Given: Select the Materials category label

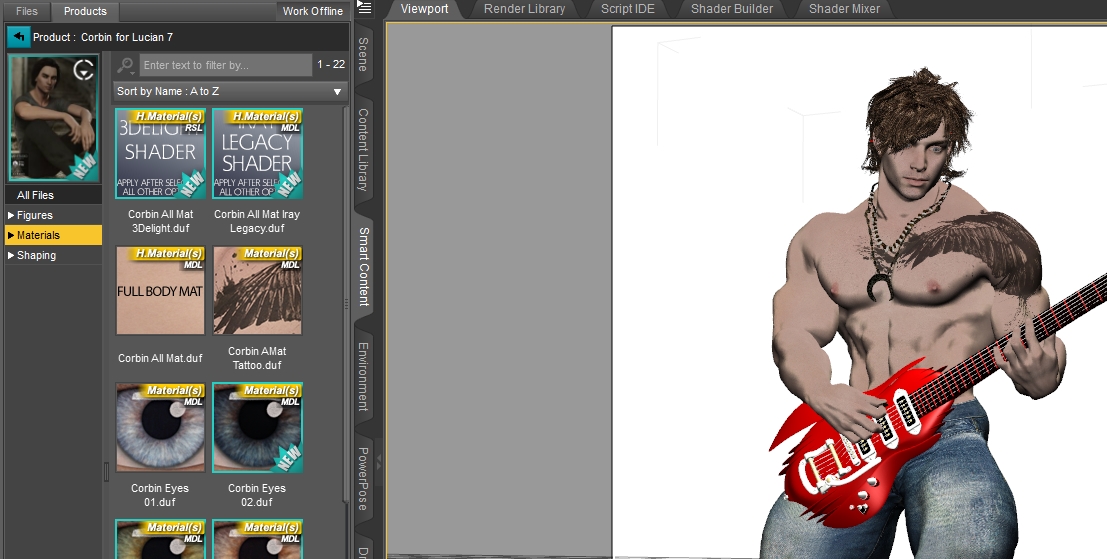Looking at the screenshot, I should click(x=38, y=235).
